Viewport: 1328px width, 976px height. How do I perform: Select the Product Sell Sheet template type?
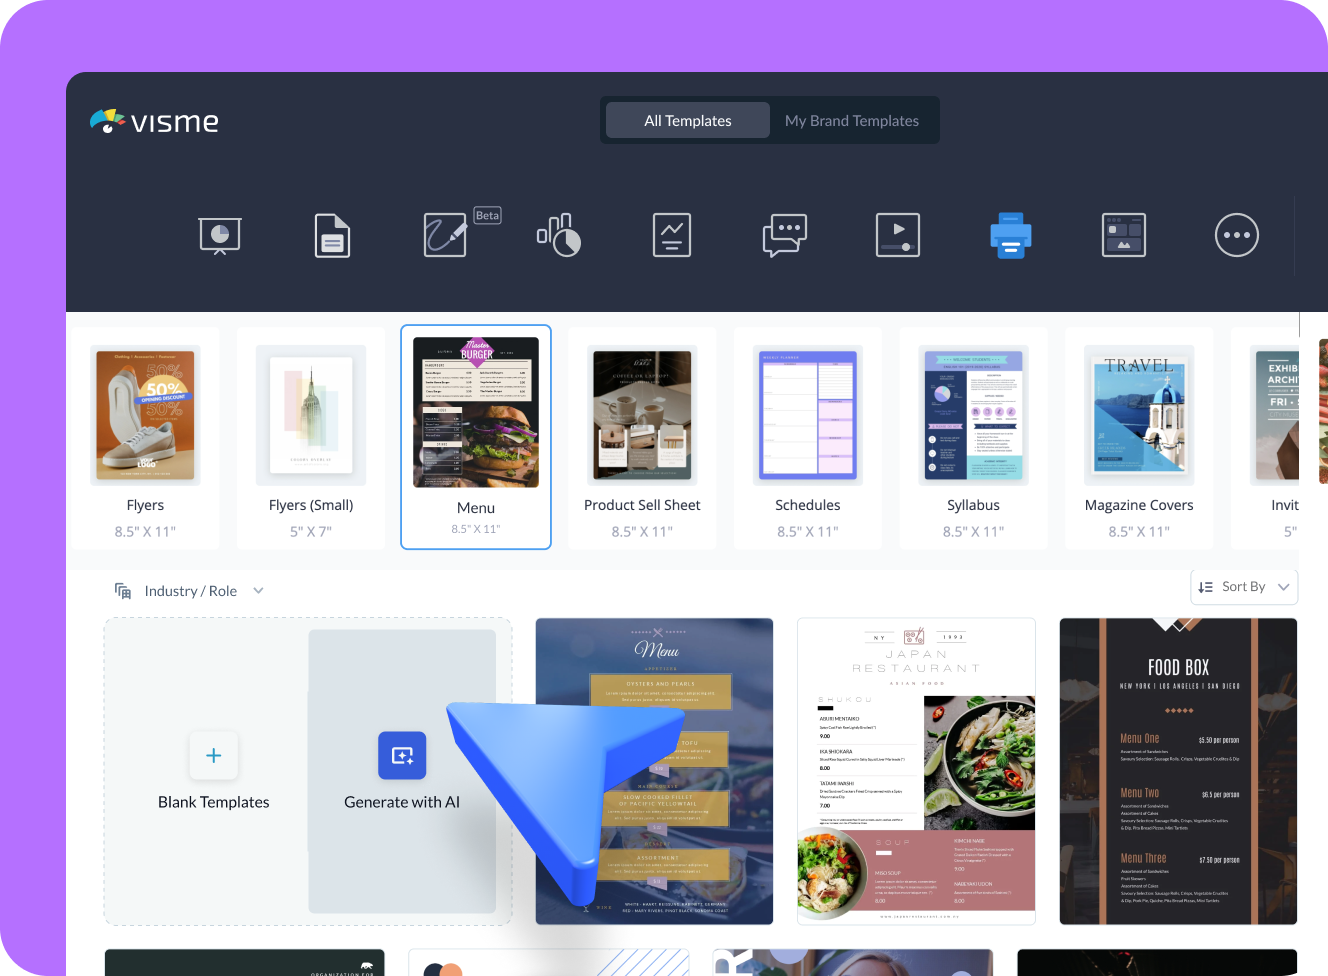642,438
